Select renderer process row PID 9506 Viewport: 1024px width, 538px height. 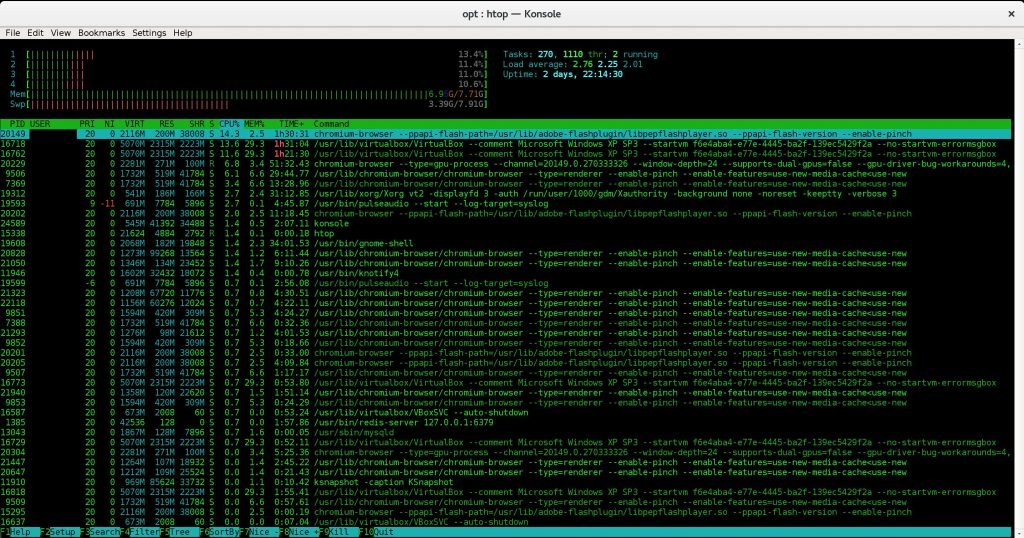(505, 174)
